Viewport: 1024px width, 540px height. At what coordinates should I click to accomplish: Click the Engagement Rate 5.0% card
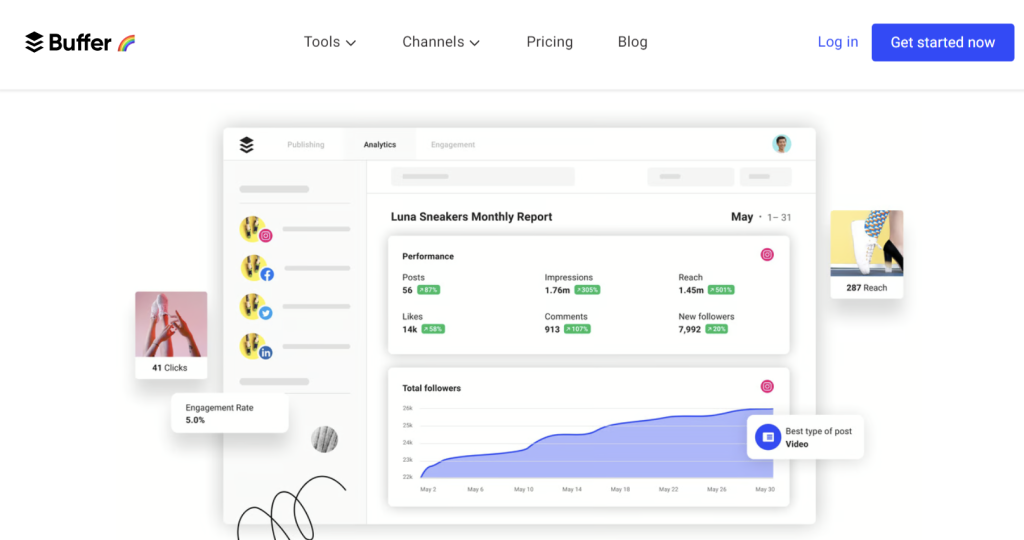[230, 413]
